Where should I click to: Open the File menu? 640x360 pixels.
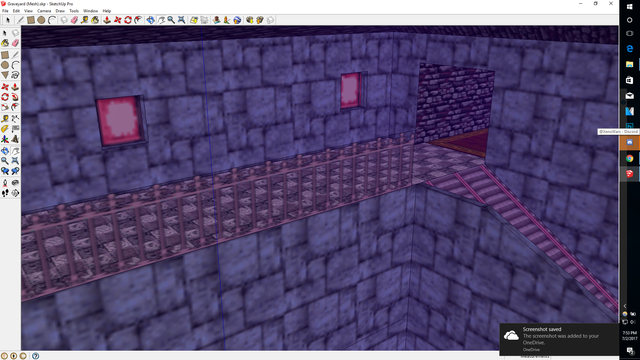5,11
